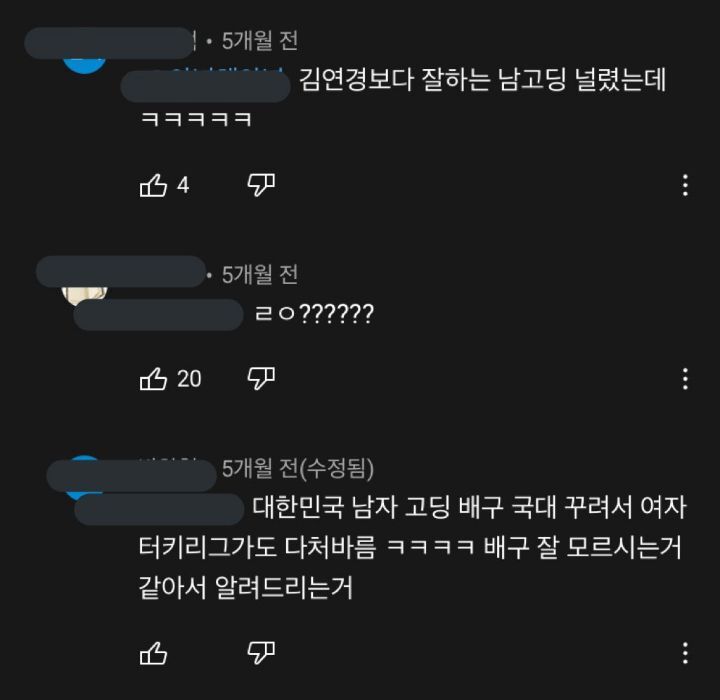Dislike the ㄹㅇ?????? reply
The height and width of the screenshot is (700, 720).
click(261, 378)
